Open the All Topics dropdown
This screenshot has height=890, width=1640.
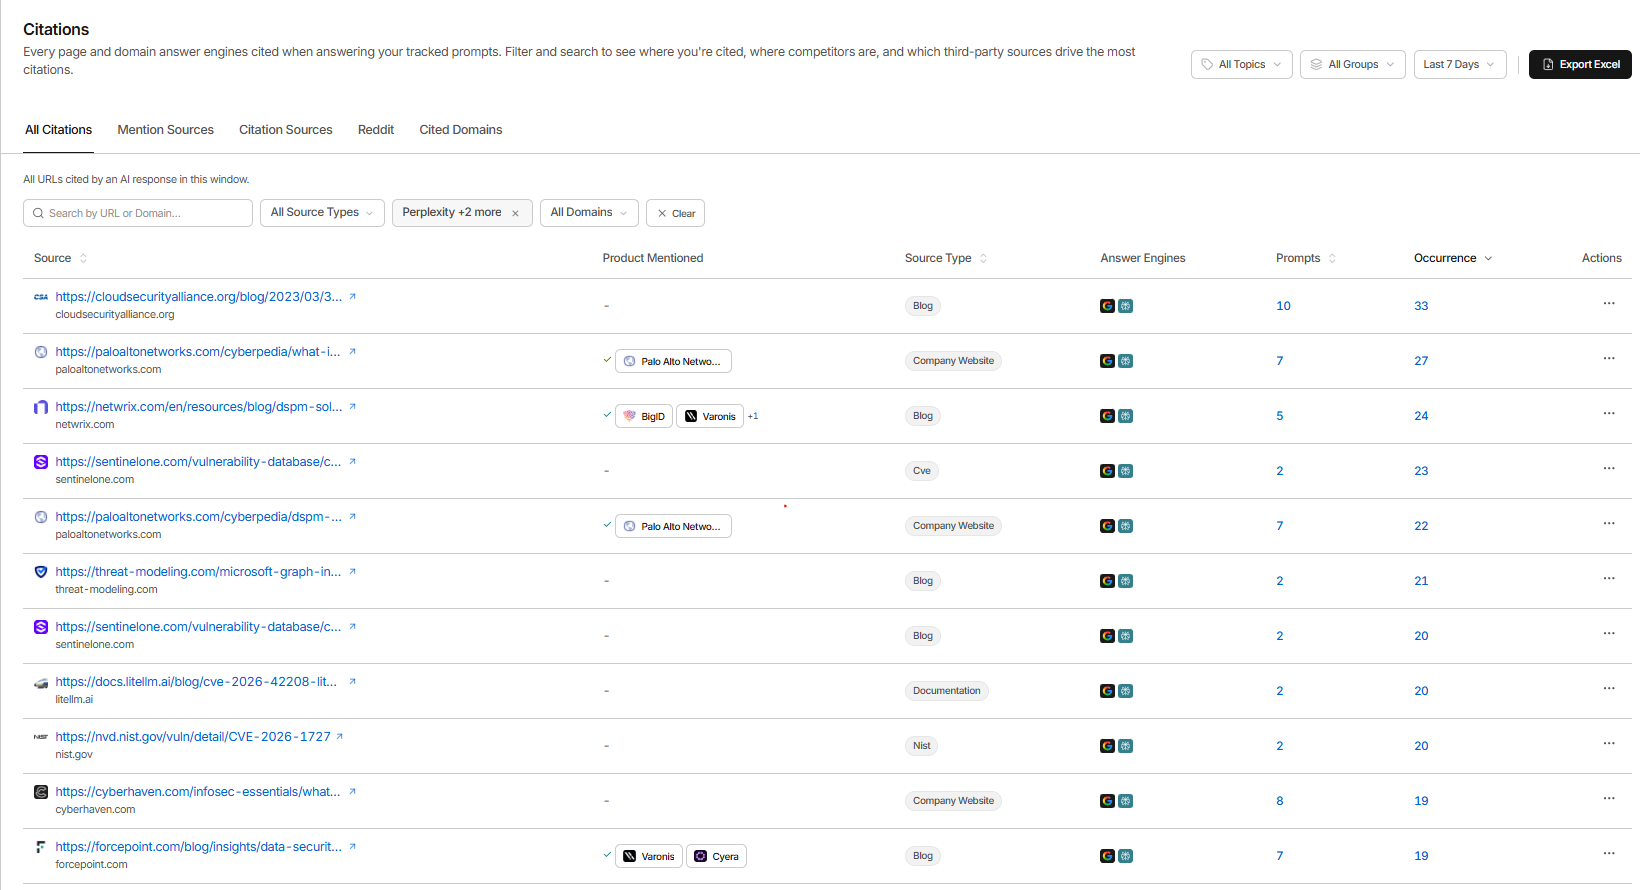pyautogui.click(x=1242, y=64)
